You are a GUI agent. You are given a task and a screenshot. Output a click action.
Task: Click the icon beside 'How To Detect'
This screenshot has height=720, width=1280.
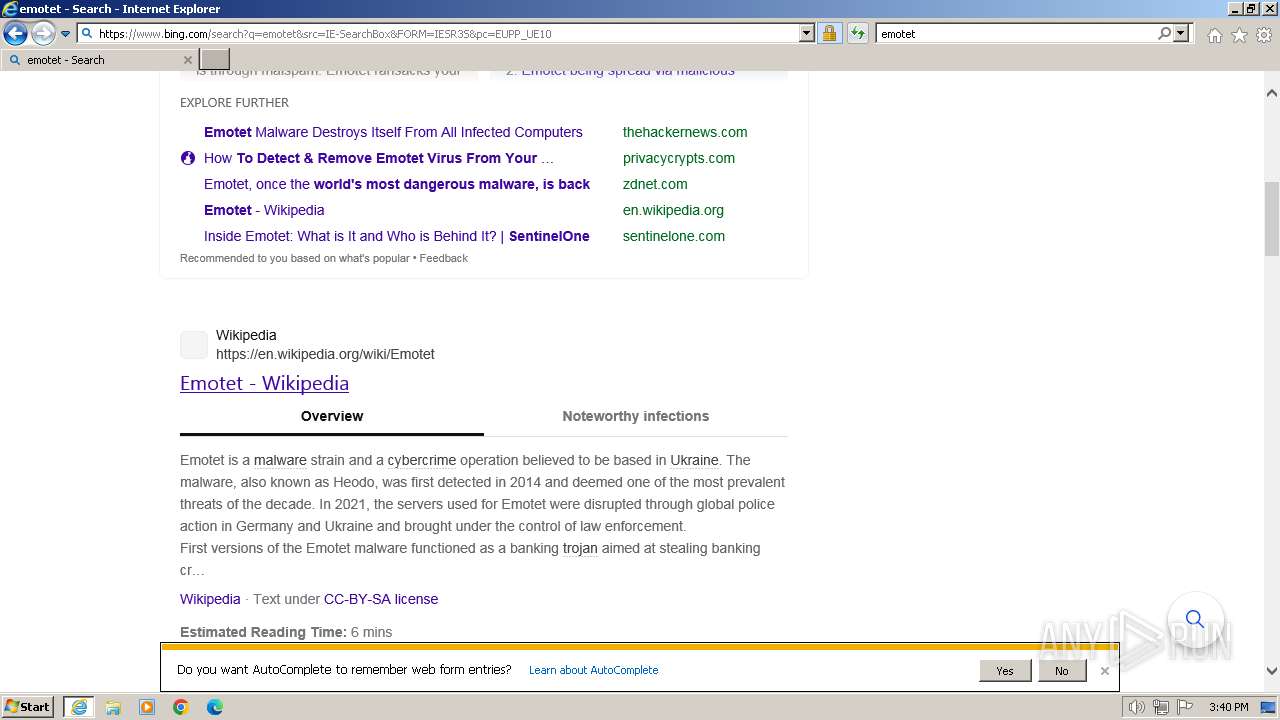188,158
